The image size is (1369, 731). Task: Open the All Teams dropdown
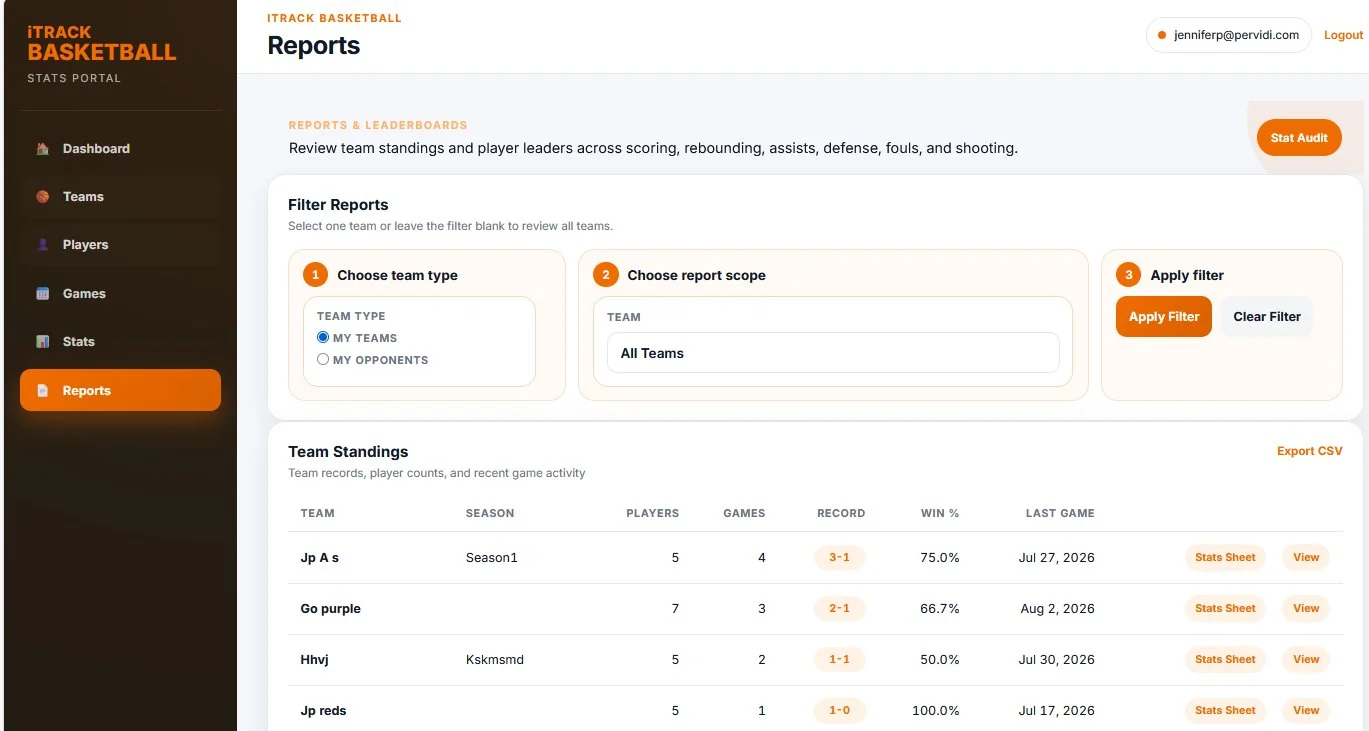[x=833, y=353]
